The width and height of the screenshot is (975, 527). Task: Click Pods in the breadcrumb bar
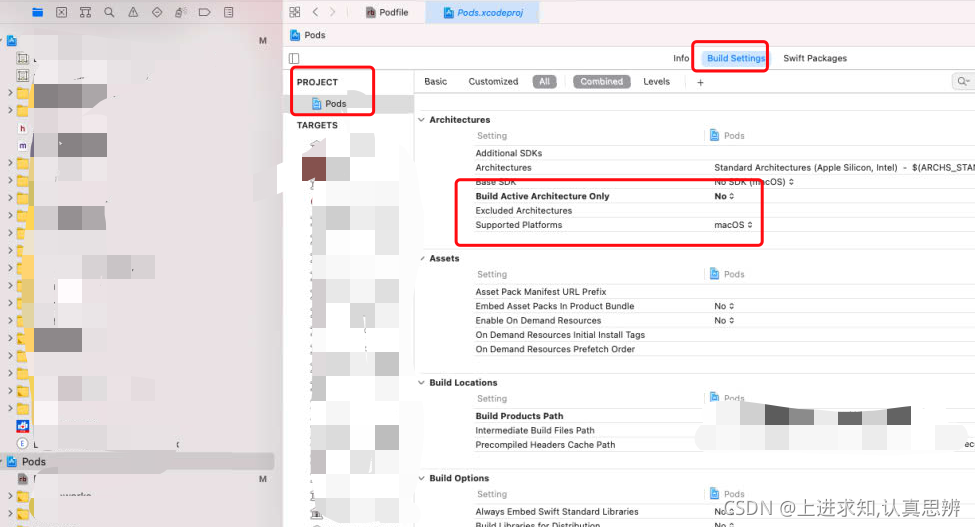coord(308,35)
